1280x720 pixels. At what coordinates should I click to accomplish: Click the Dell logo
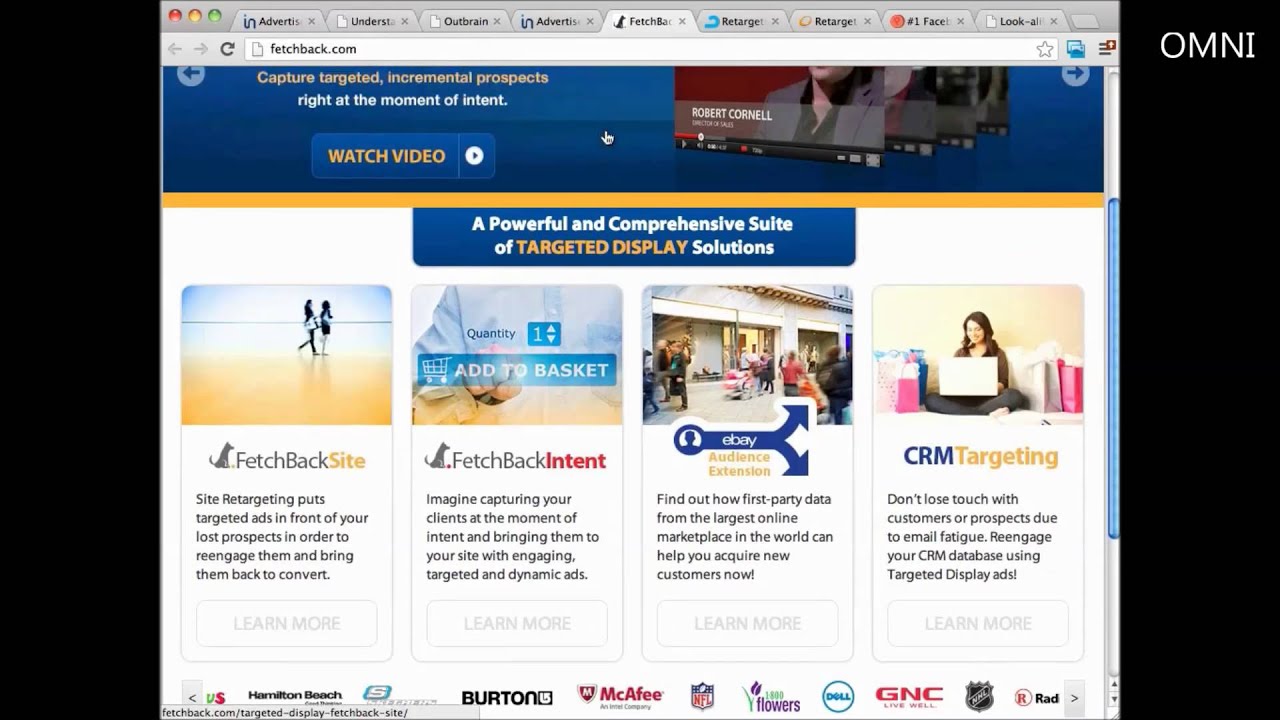click(x=838, y=697)
